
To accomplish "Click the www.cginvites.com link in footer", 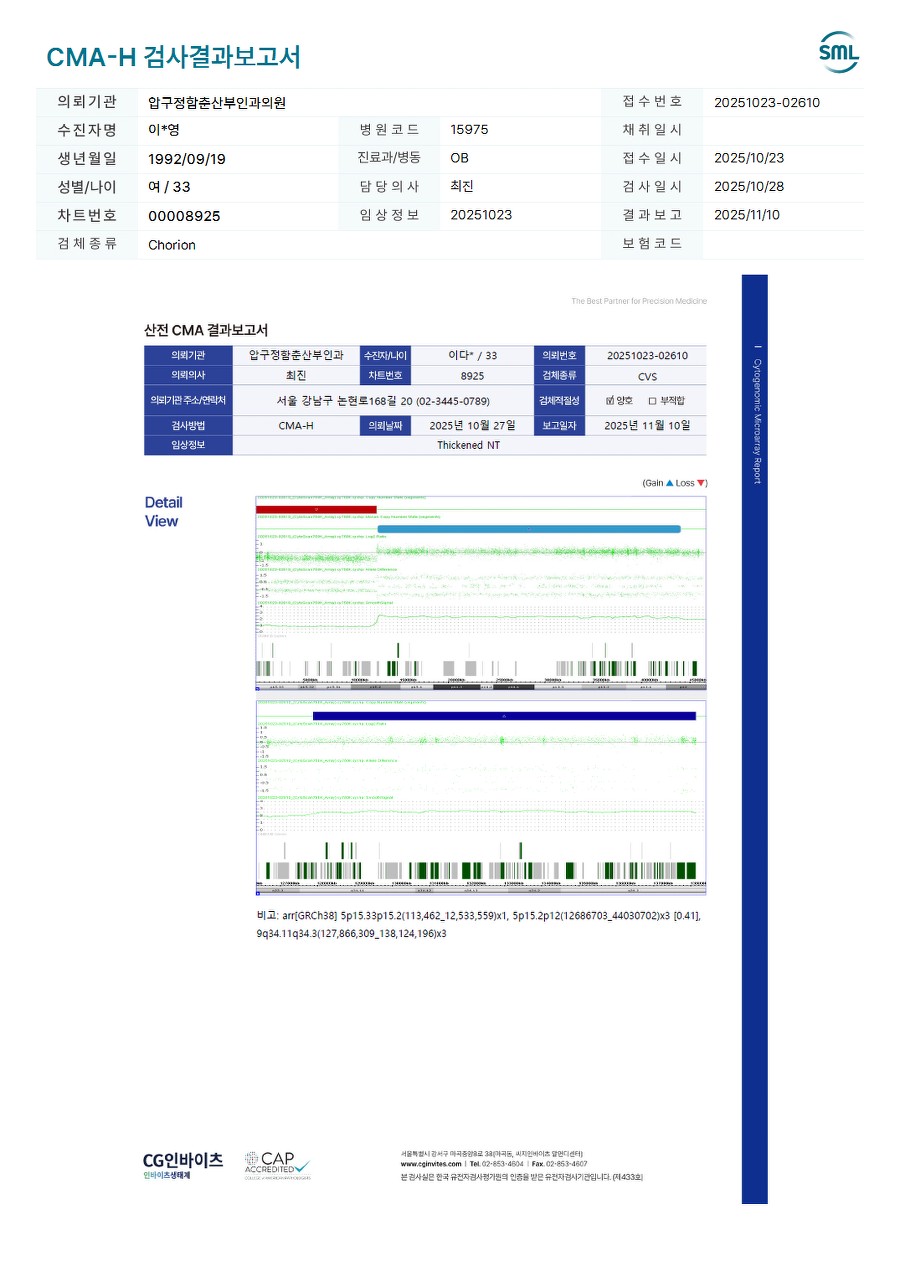I will (431, 1164).
